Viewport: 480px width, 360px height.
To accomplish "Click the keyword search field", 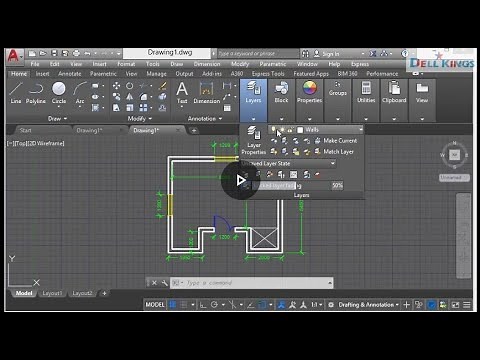I will click(x=258, y=53).
